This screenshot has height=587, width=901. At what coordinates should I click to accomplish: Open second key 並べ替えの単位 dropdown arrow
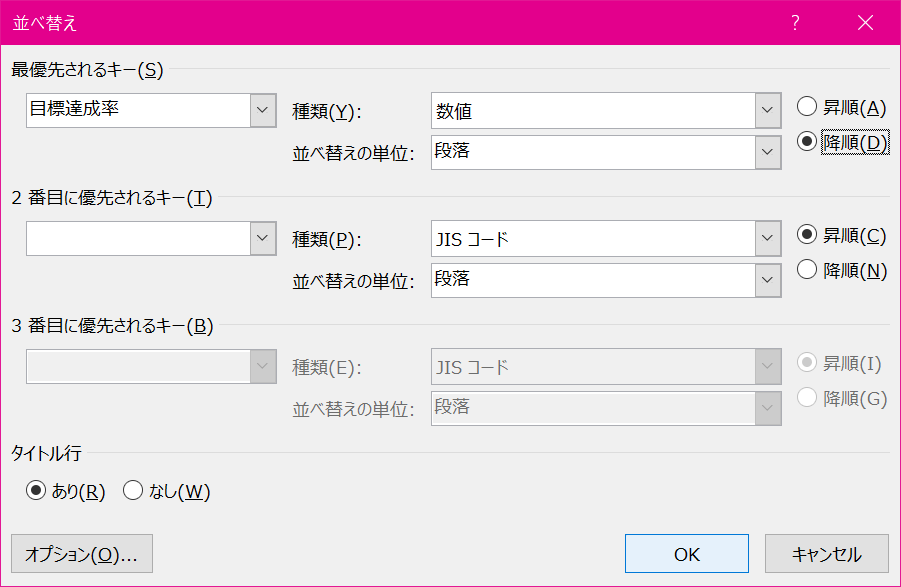coord(768,280)
